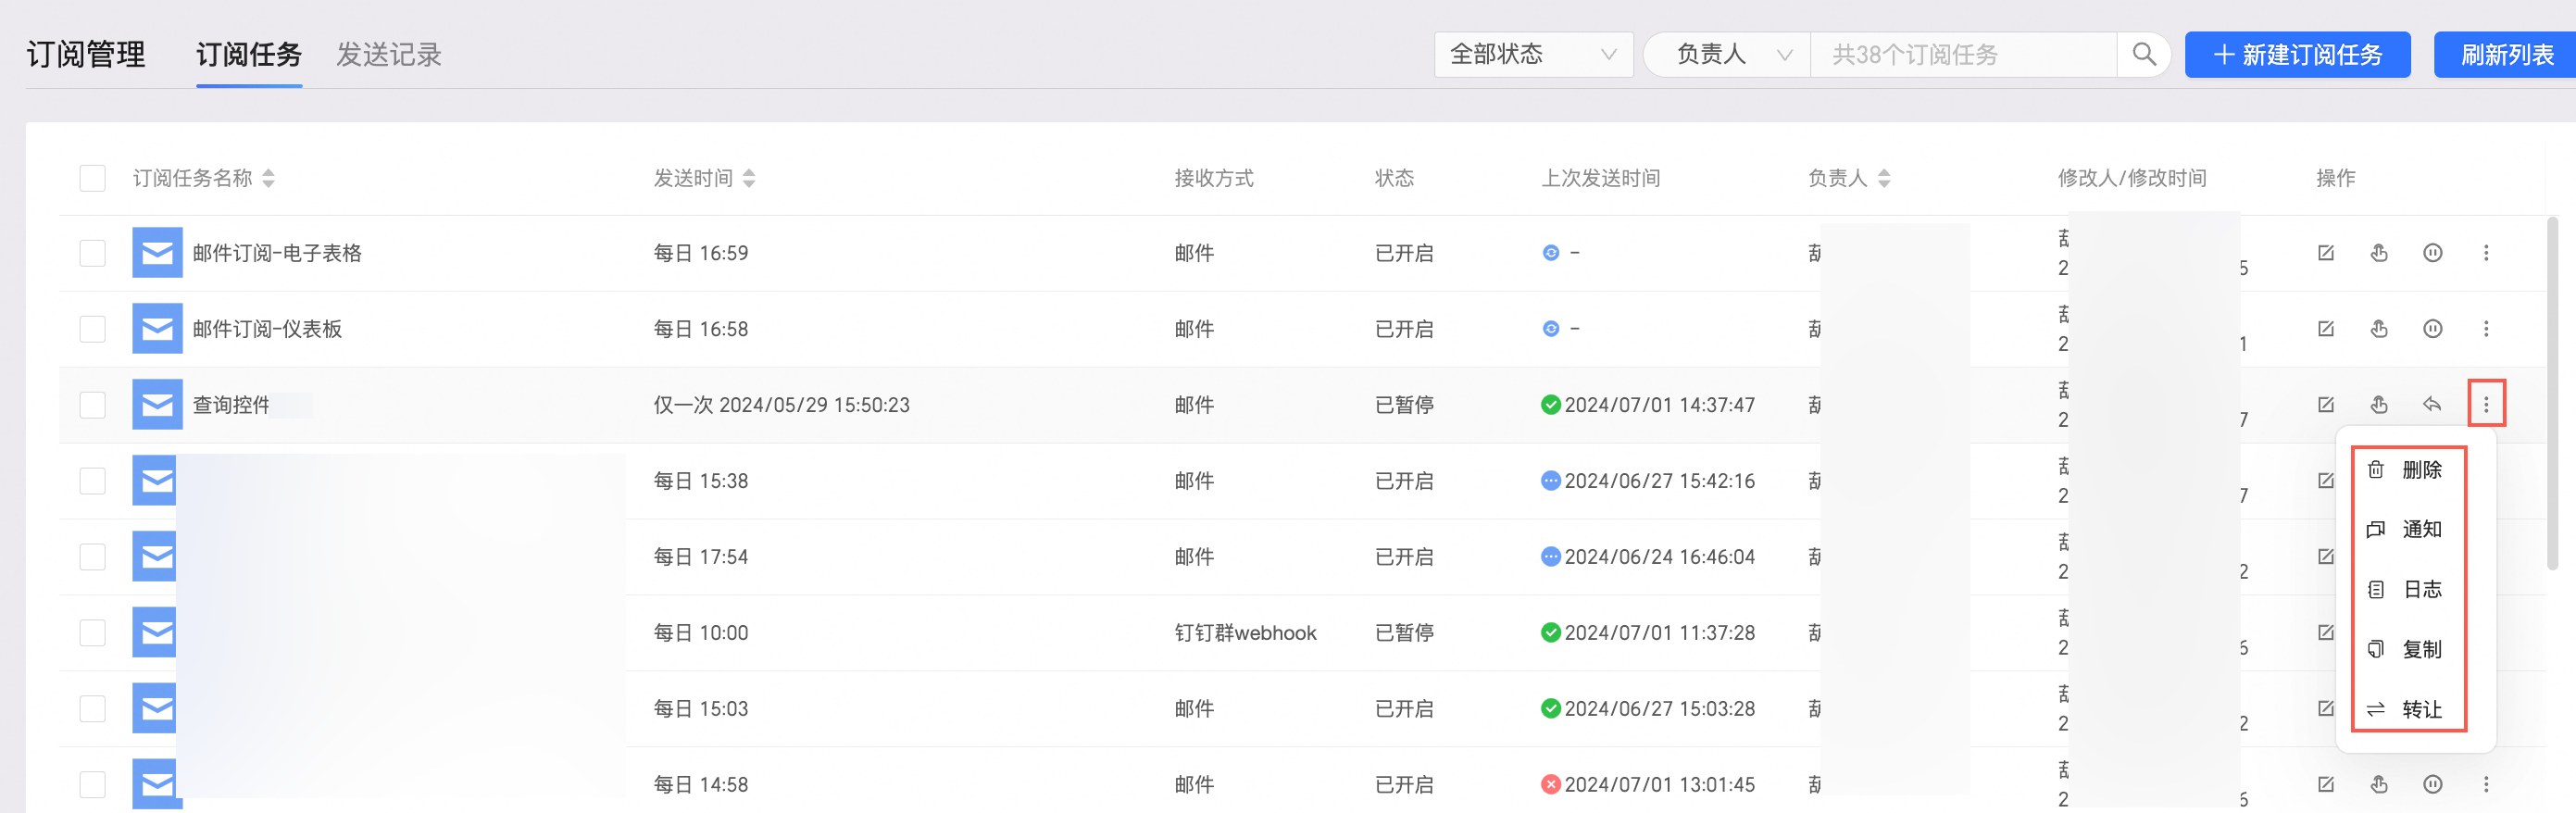This screenshot has width=2576, height=813.
Task: Run 邮件订阅-仪表板 task manually now
Action: (x=2378, y=329)
